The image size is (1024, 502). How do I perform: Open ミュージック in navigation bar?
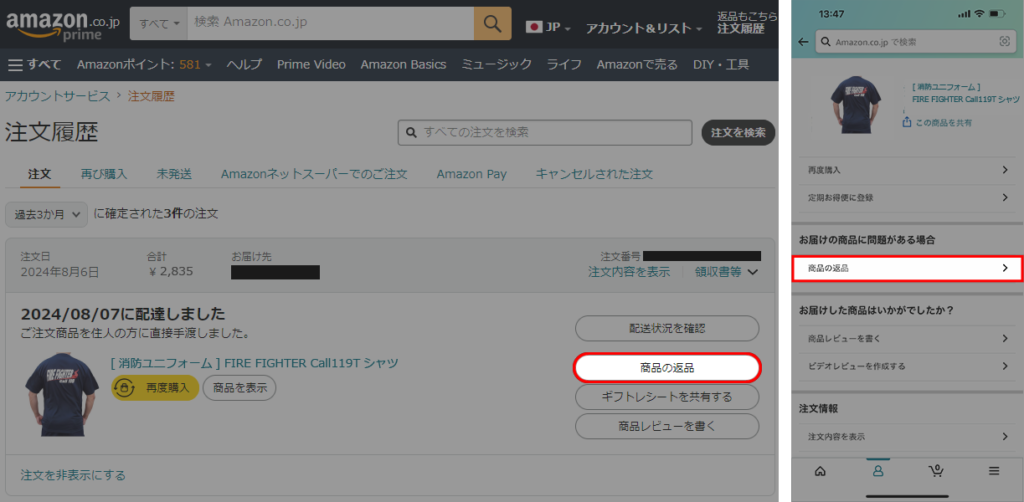(496, 64)
